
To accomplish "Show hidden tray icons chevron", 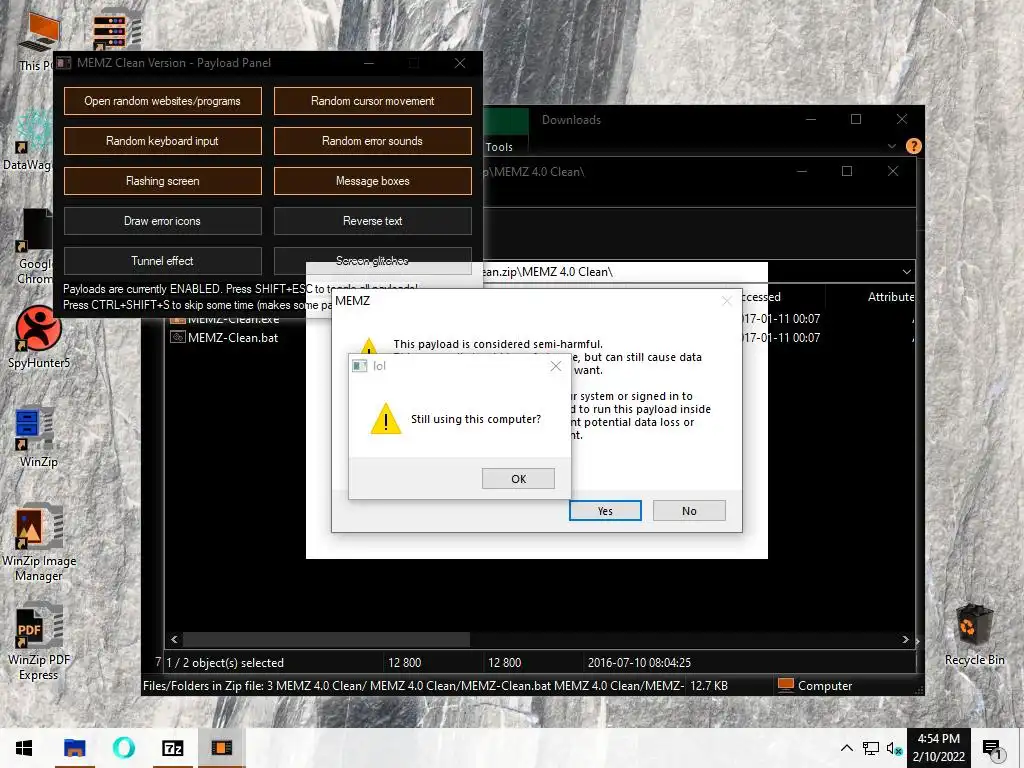I will click(846, 748).
